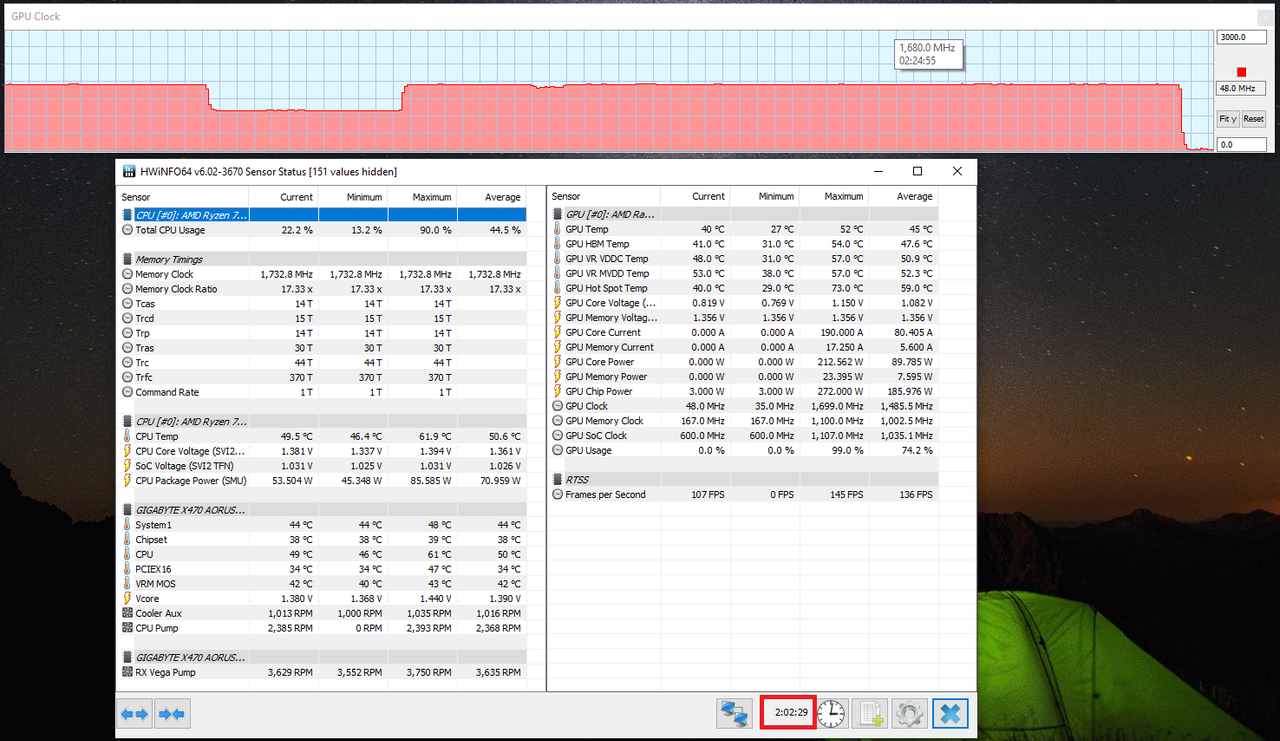Select the System1 temperature row
The image size is (1280, 741).
[322, 525]
